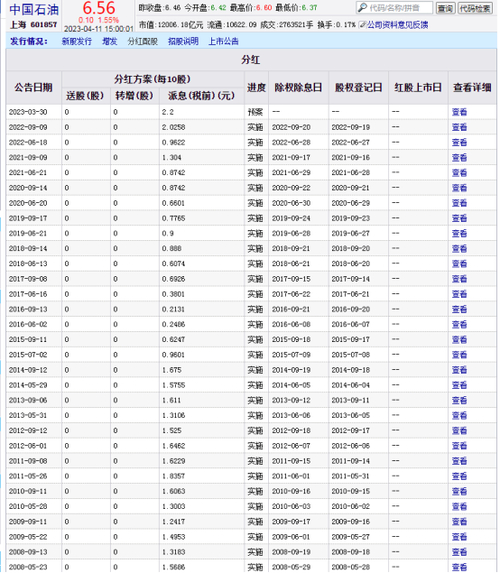Click the 股权登记日 column header
Viewport: 500px width, 573px height.
pos(358,88)
